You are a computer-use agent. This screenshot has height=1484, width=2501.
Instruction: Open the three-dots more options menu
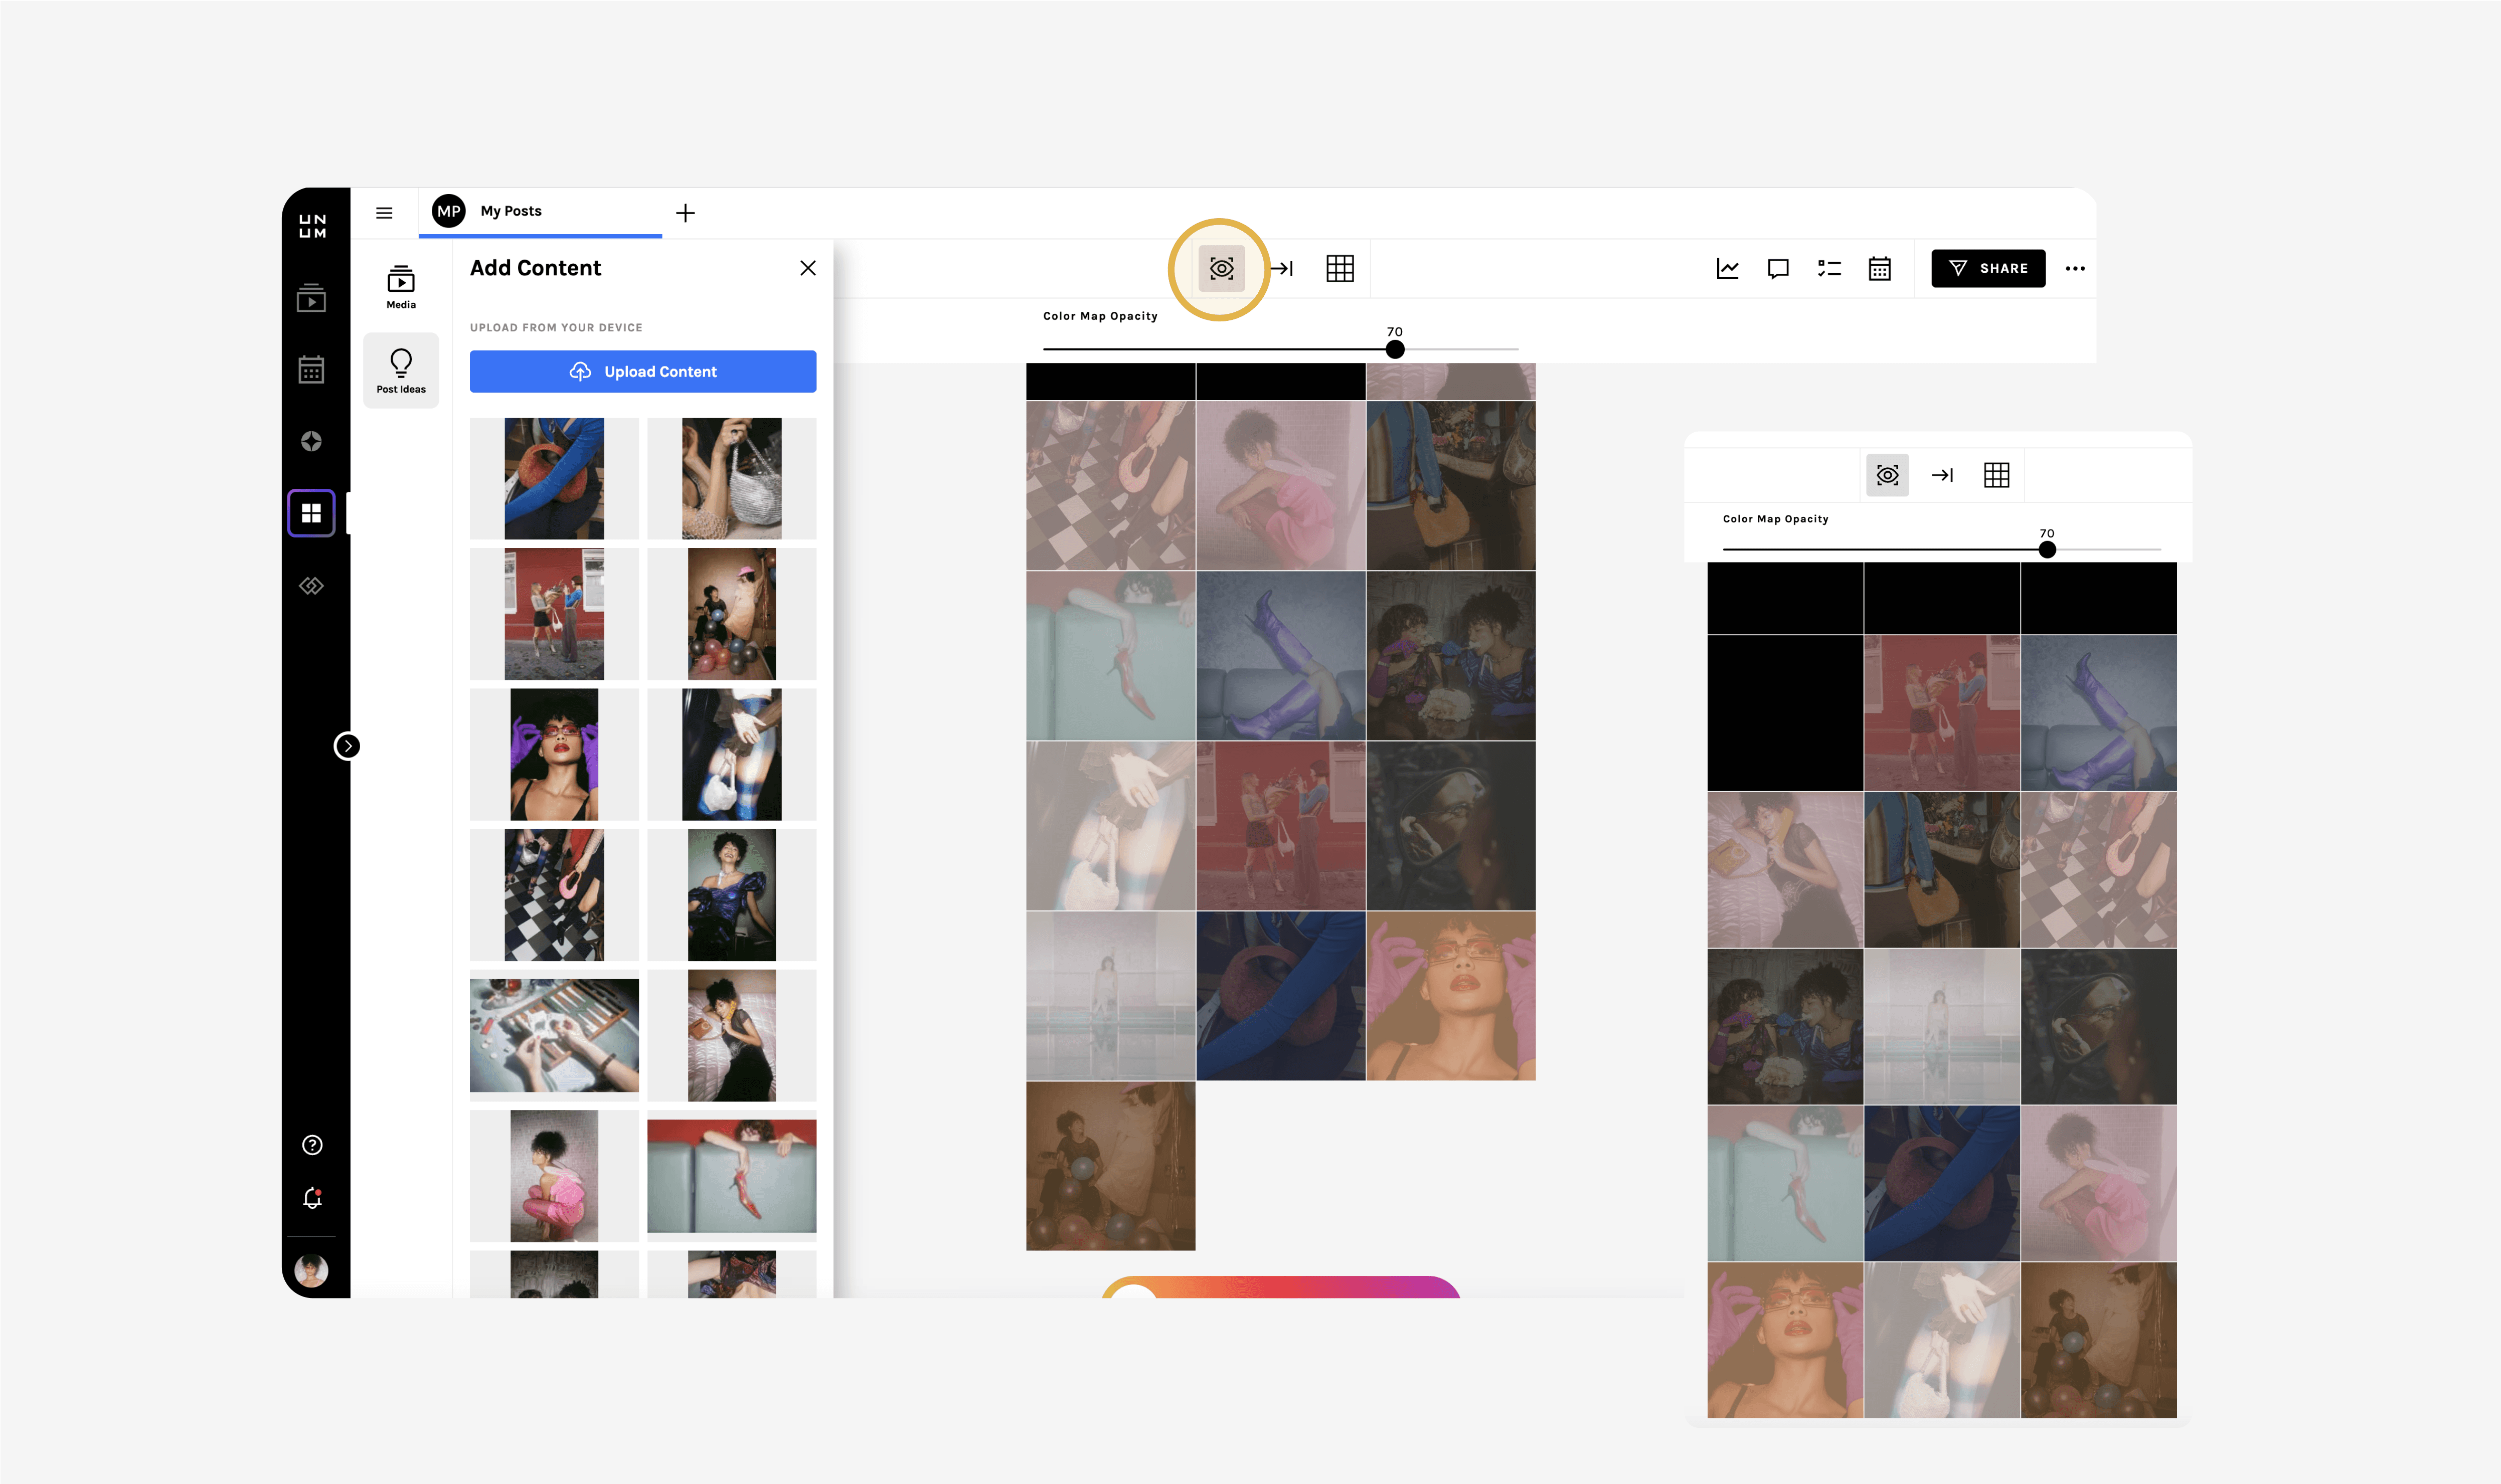[x=2075, y=268]
